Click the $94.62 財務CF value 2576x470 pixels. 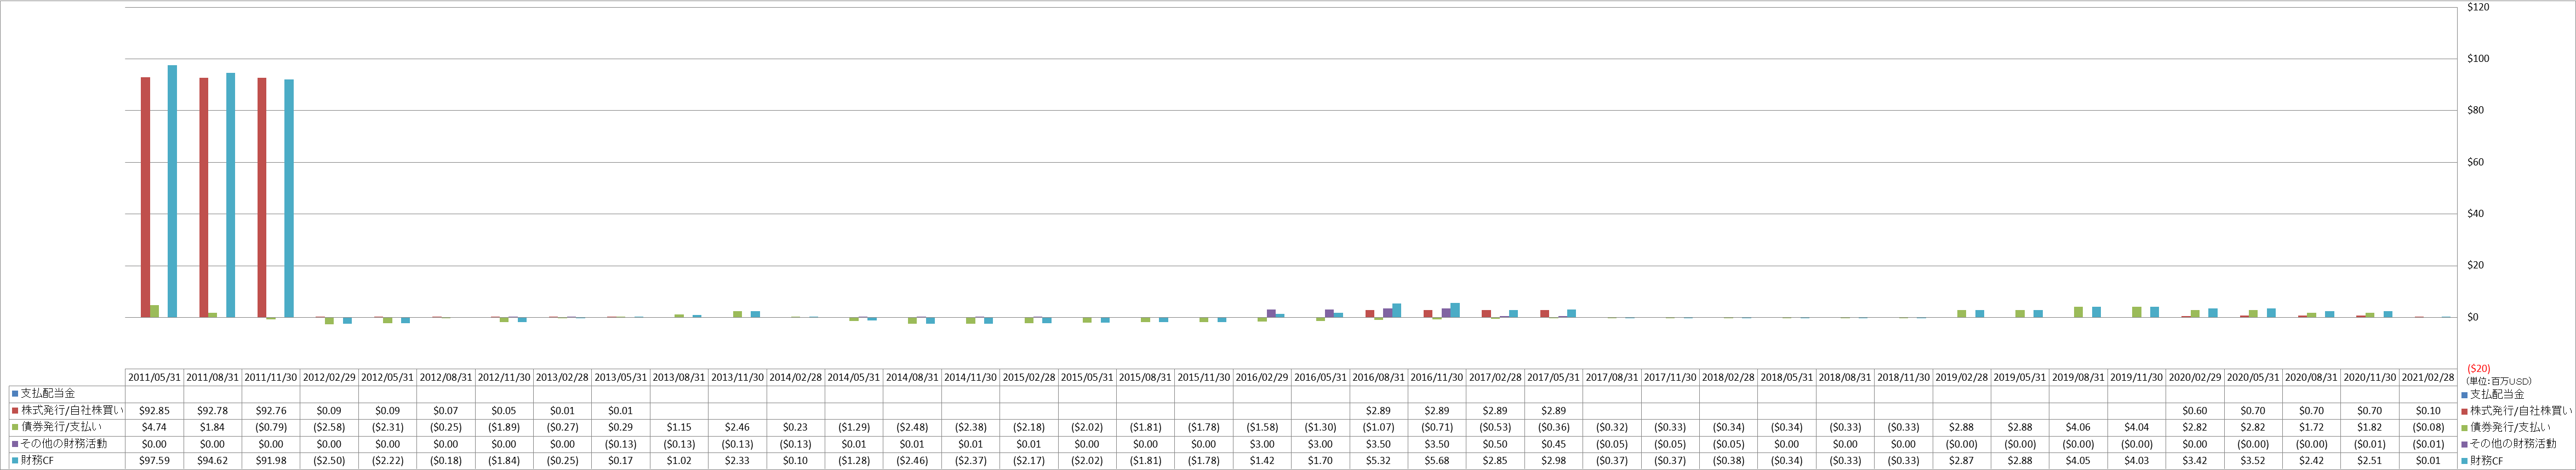click(212, 461)
